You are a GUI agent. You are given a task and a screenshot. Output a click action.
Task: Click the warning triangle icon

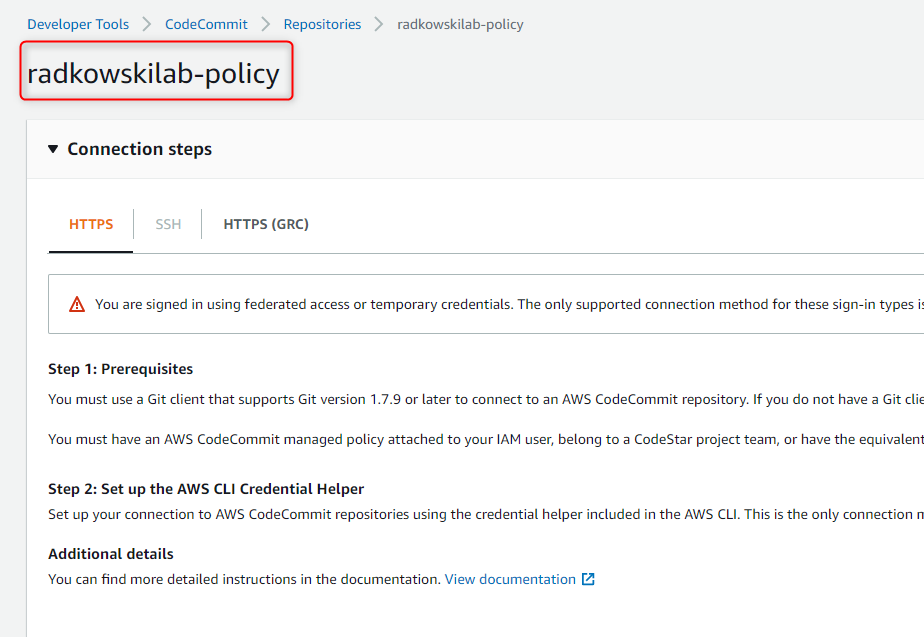[x=77, y=304]
